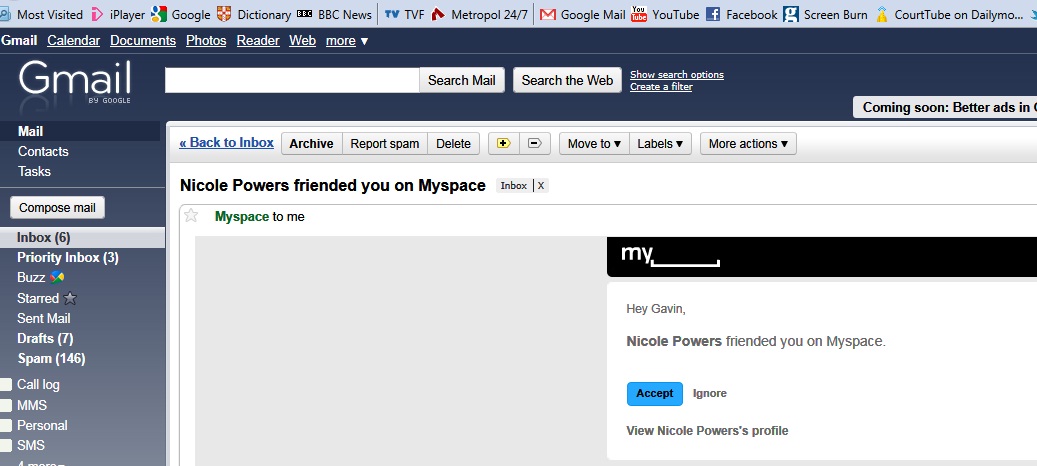Open the Google bookmark
Image resolution: width=1037 pixels, height=466 pixels.
pyautogui.click(x=181, y=14)
